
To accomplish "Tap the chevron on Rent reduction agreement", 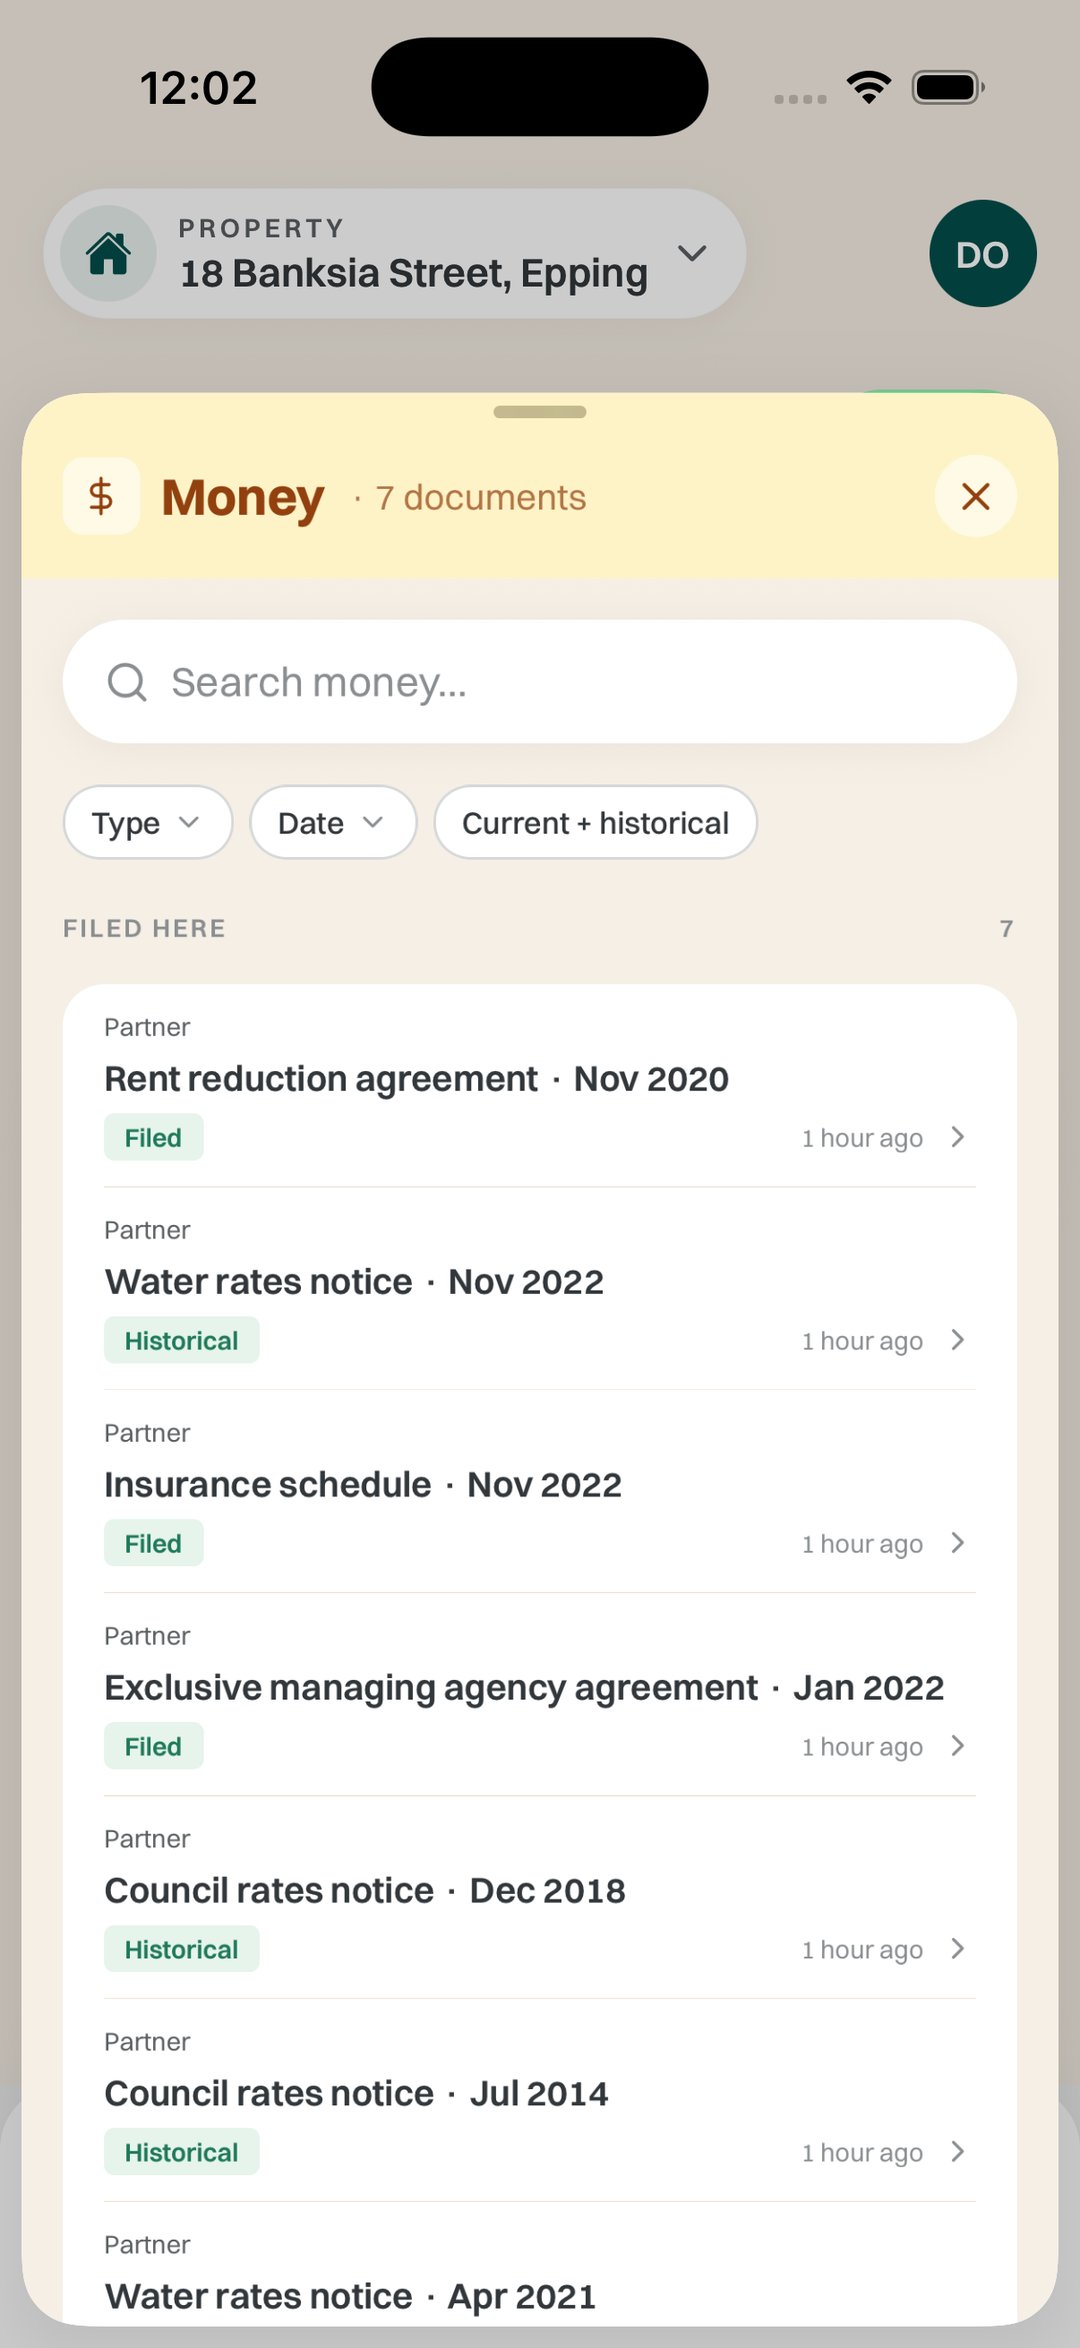I will [957, 1137].
